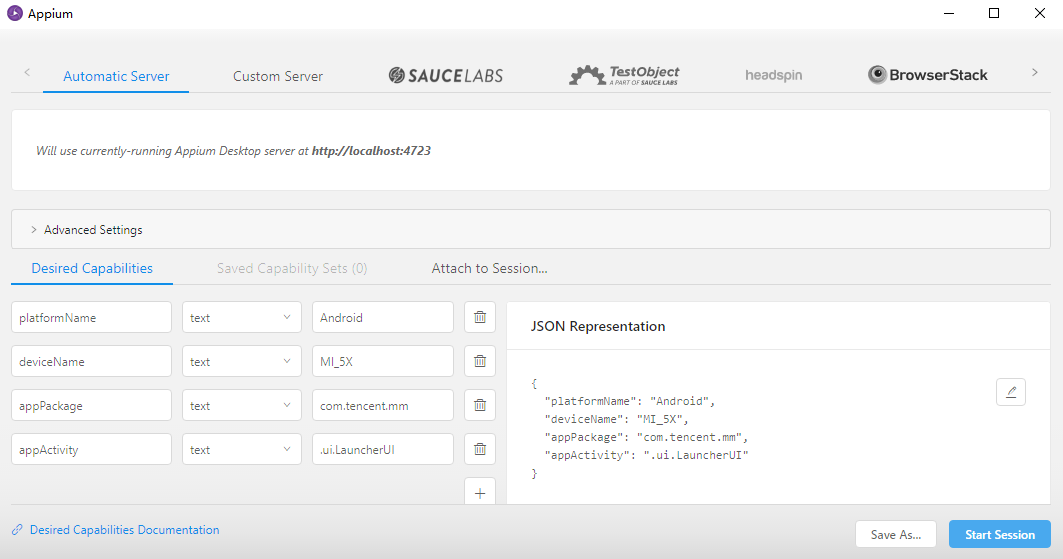The image size is (1063, 559).
Task: Show previous server tabs with left arrow
Action: point(27,72)
